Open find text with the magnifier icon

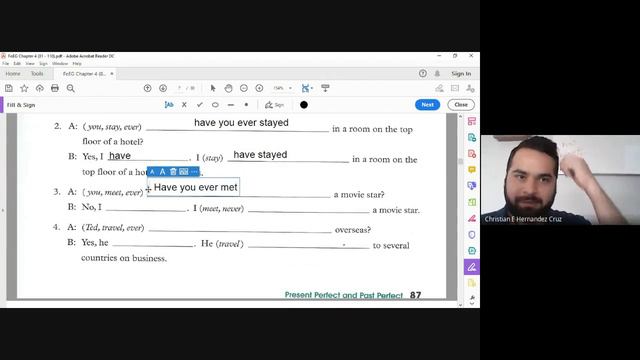click(x=71, y=88)
